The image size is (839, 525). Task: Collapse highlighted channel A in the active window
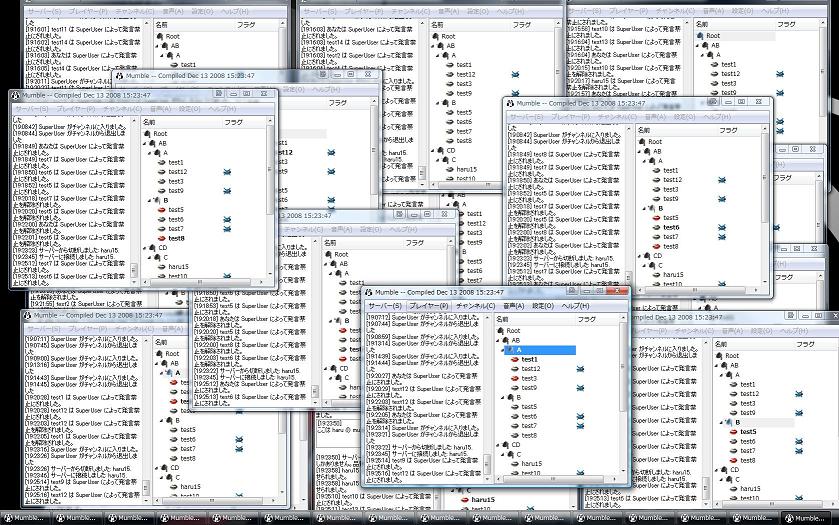504,350
